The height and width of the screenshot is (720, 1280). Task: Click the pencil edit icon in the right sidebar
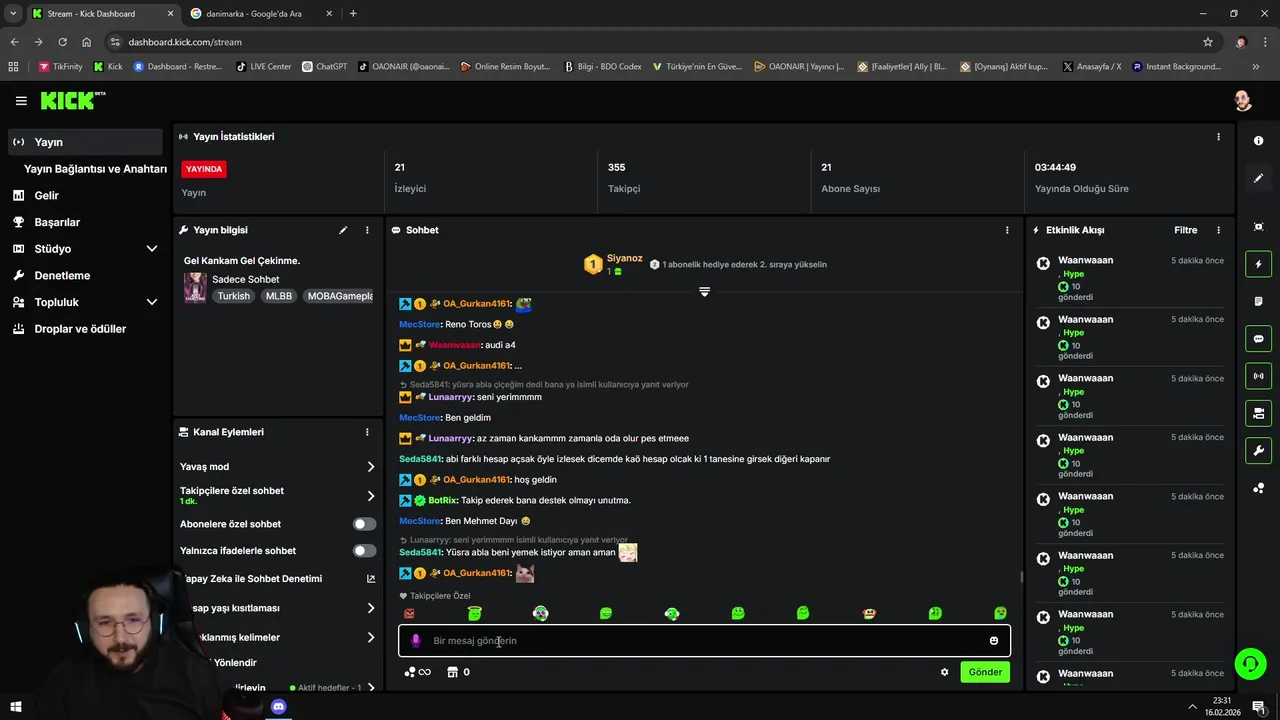click(1258, 178)
